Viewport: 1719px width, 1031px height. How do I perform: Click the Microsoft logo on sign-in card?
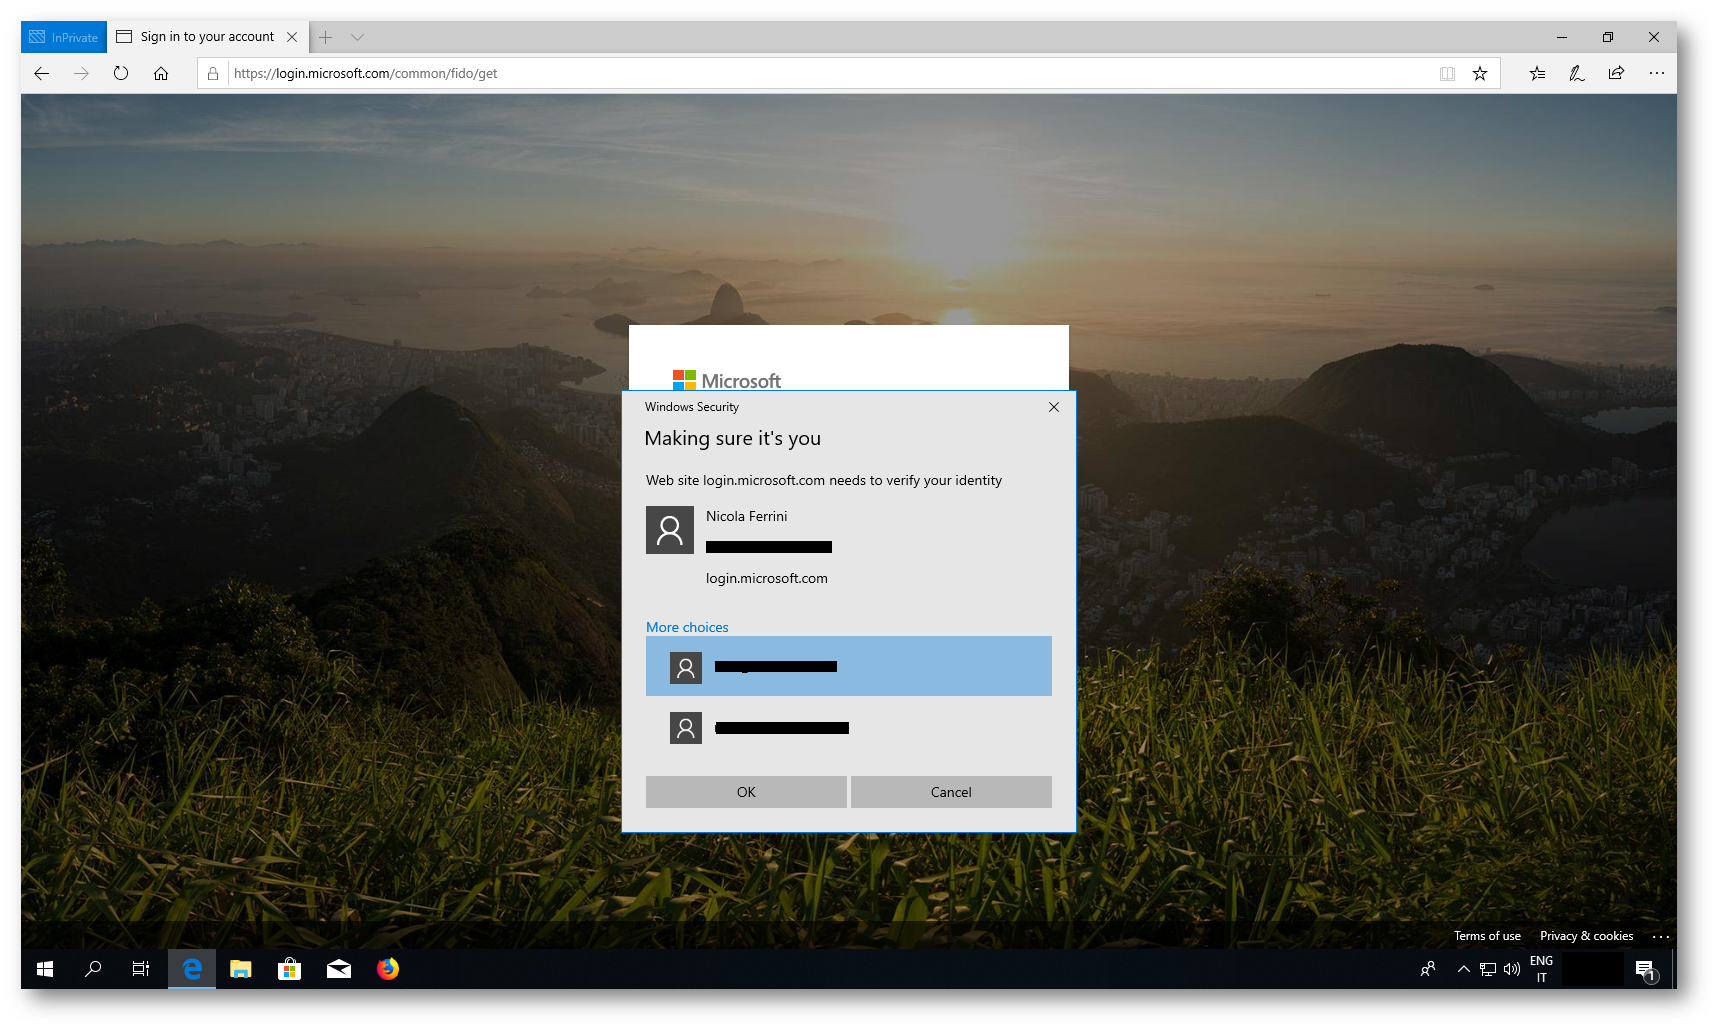tap(727, 380)
